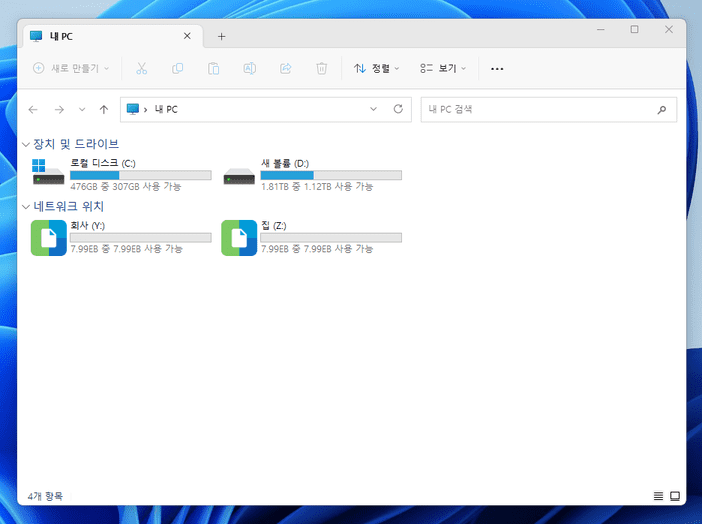Open the three-dot more options menu
Viewport: 702px width, 524px height.
click(x=497, y=69)
